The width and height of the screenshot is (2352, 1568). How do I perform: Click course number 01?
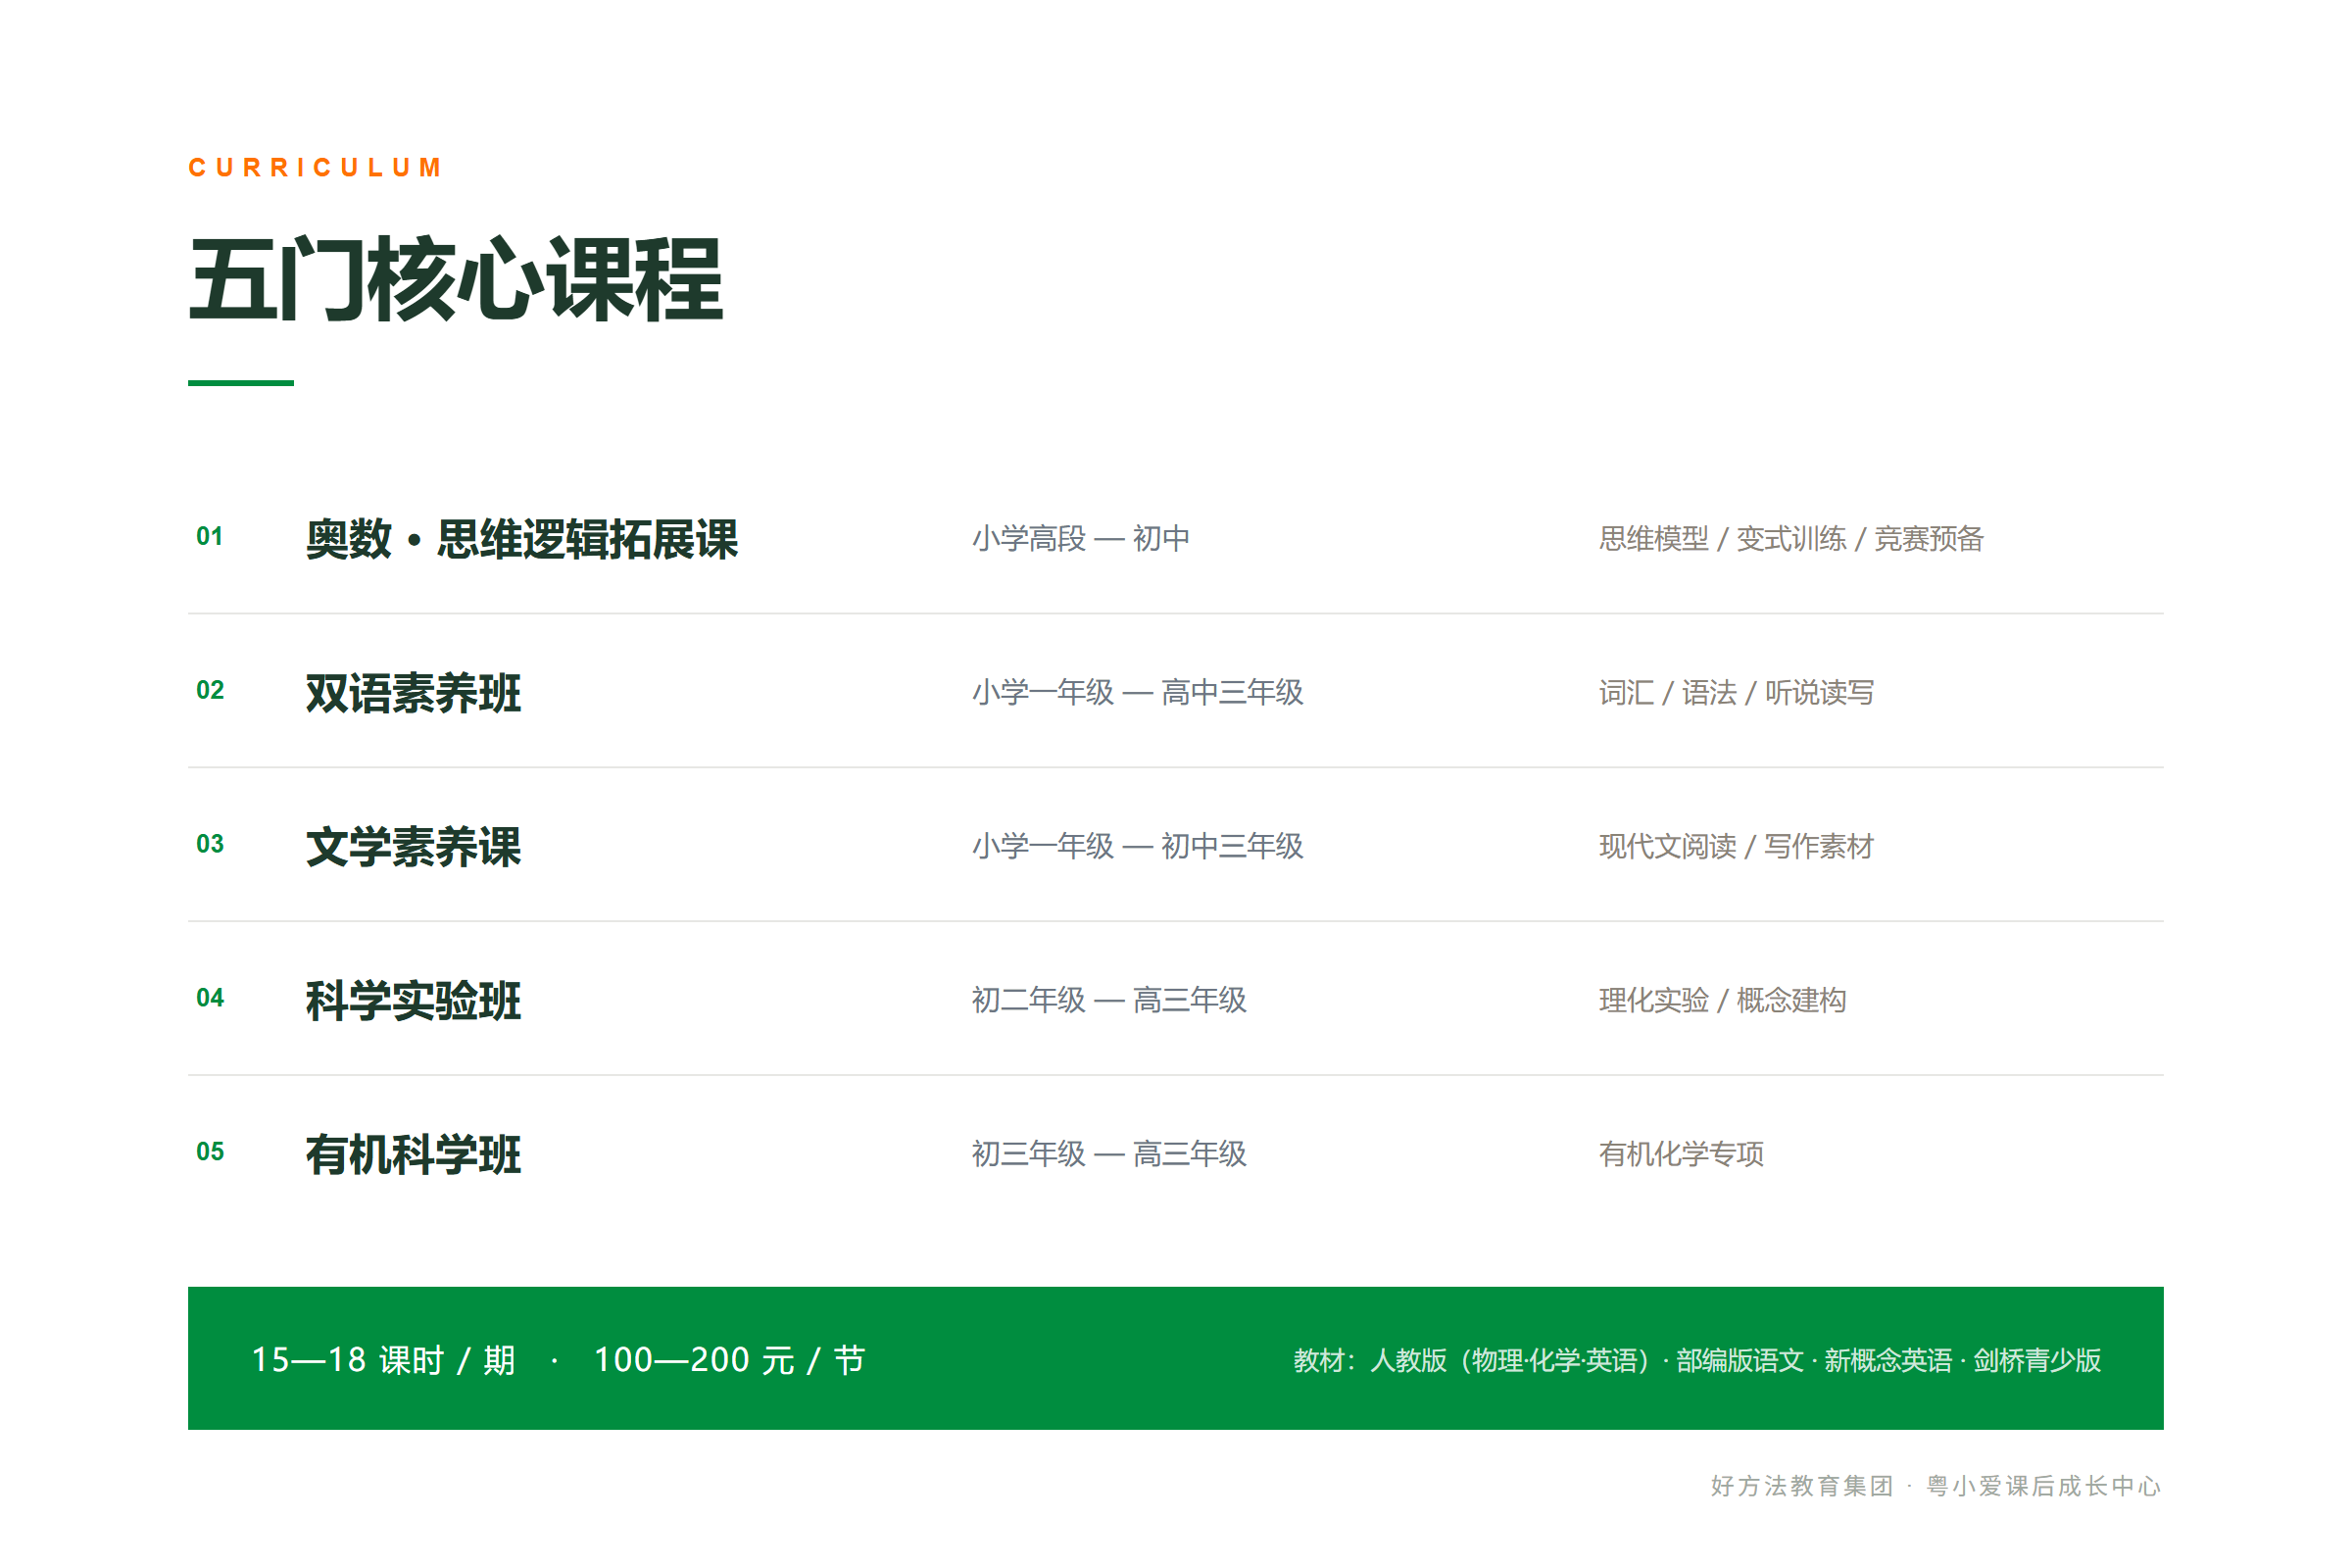pos(210,537)
